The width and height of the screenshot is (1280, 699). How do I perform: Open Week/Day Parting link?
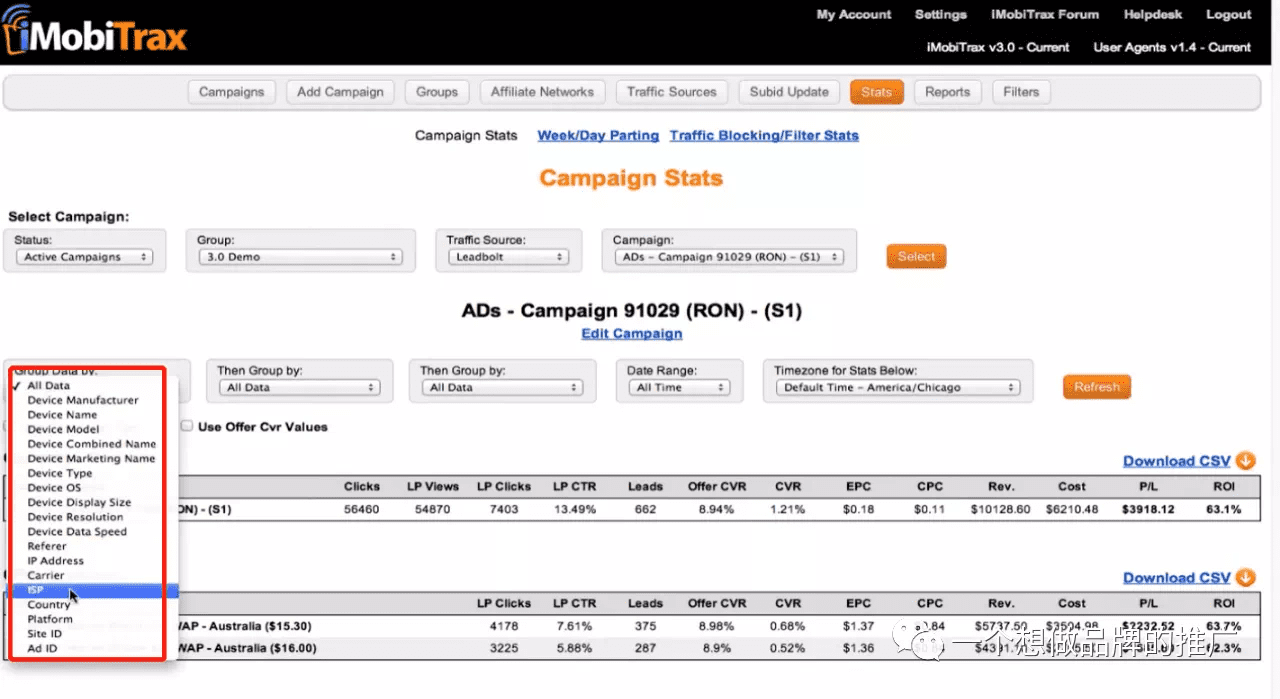point(598,136)
